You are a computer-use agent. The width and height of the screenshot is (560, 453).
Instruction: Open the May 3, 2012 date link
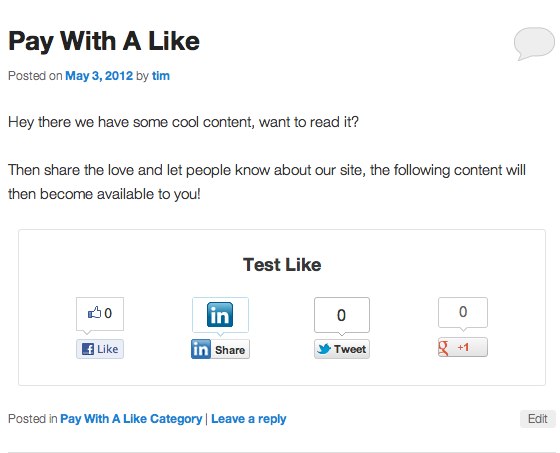point(99,76)
